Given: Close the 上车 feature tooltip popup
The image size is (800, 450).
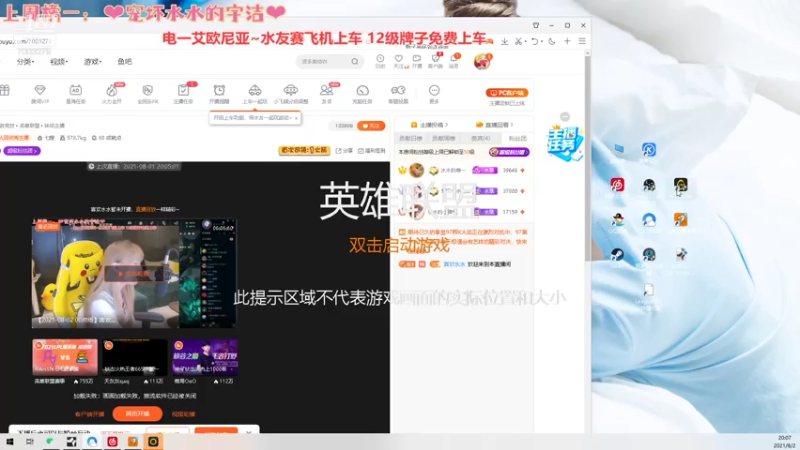Looking at the screenshot, I should pyautogui.click(x=296, y=118).
